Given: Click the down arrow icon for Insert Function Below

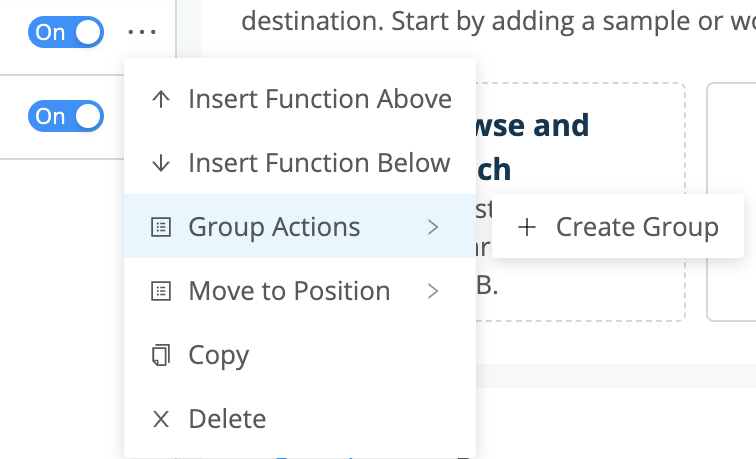Looking at the screenshot, I should [160, 163].
